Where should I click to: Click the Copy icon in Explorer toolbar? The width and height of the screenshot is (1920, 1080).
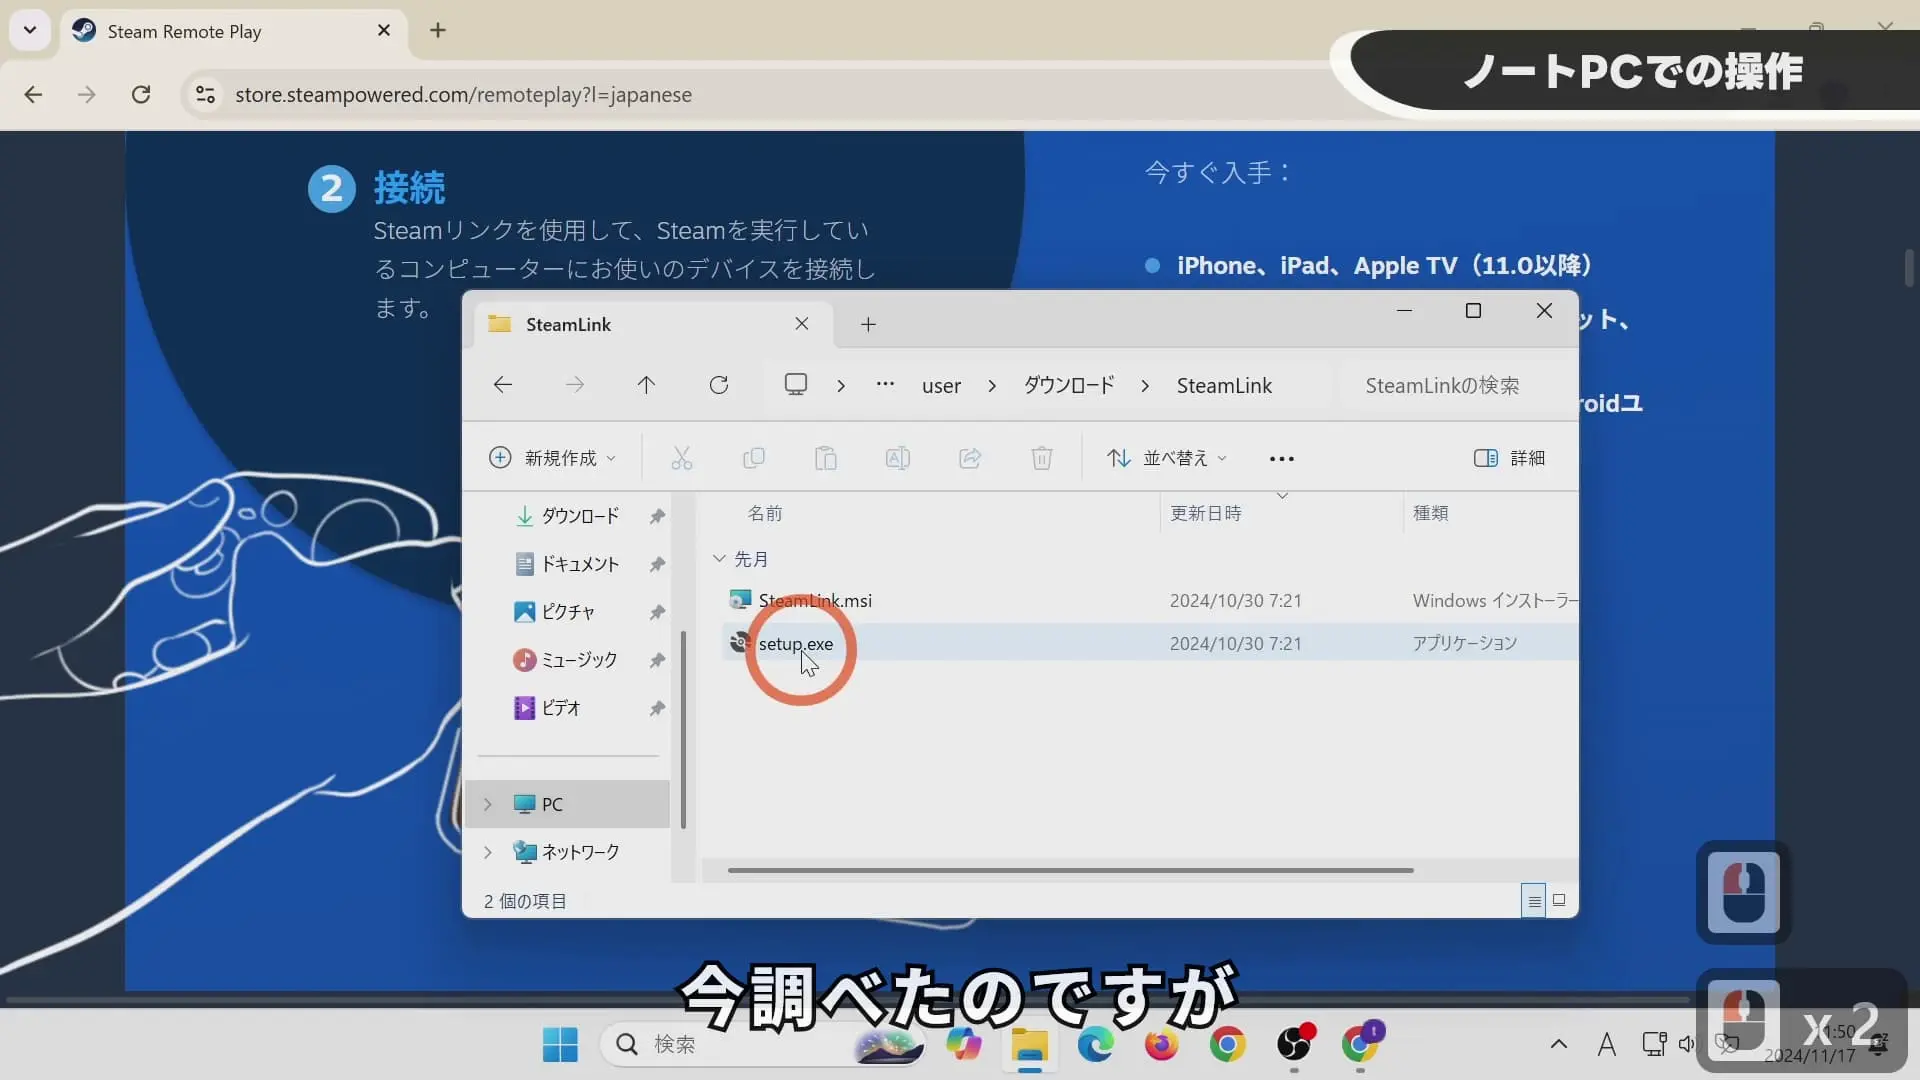pos(755,458)
